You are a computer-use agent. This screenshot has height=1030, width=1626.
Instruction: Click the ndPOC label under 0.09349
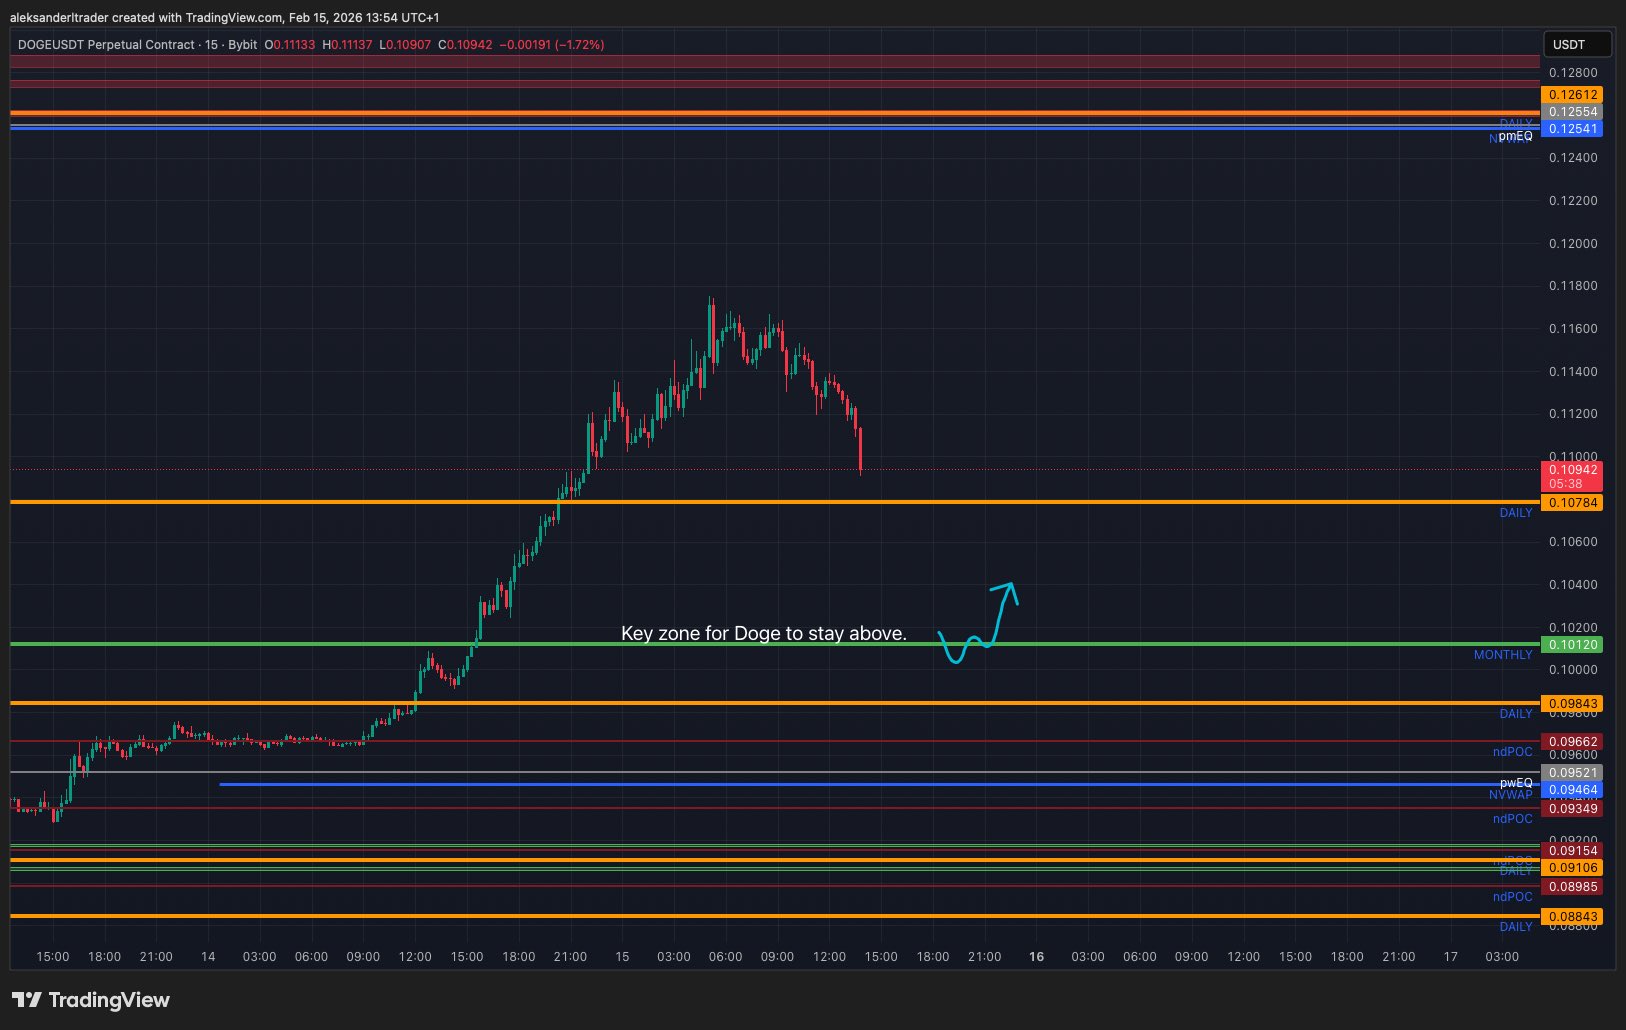tap(1513, 819)
